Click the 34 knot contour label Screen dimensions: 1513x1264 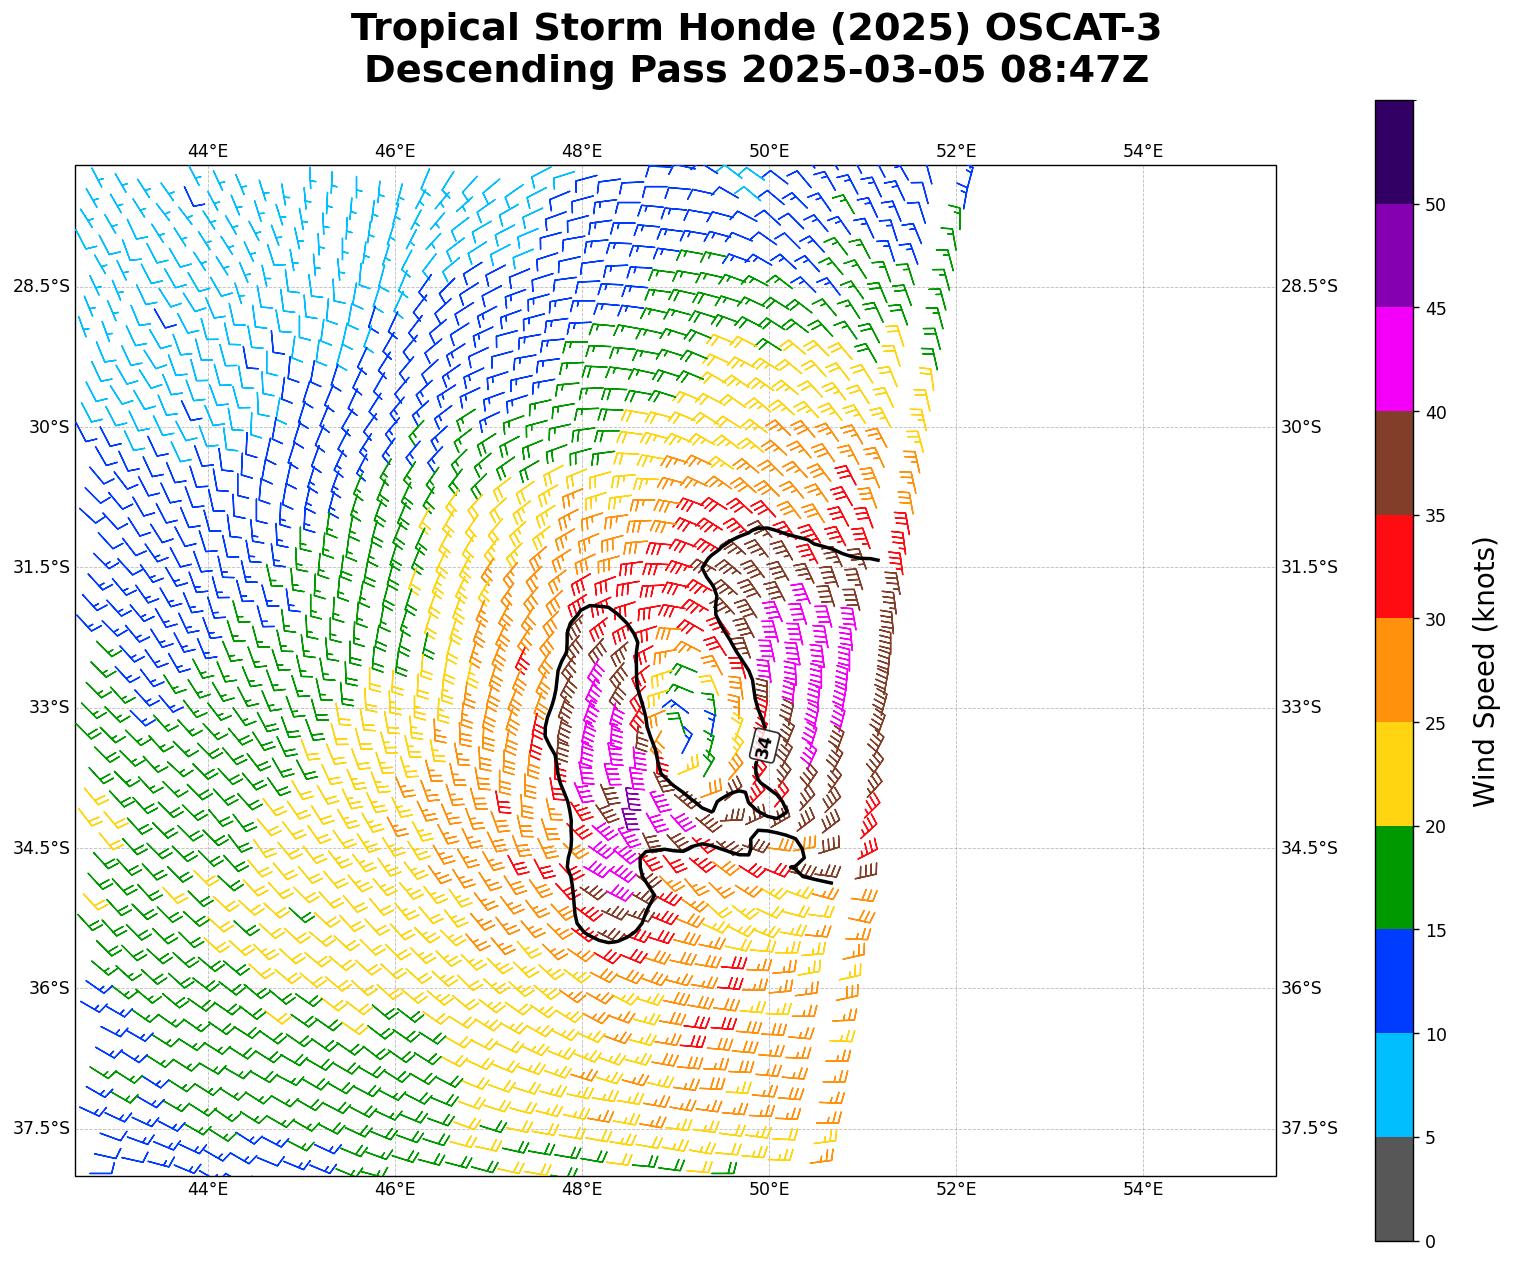tap(764, 746)
